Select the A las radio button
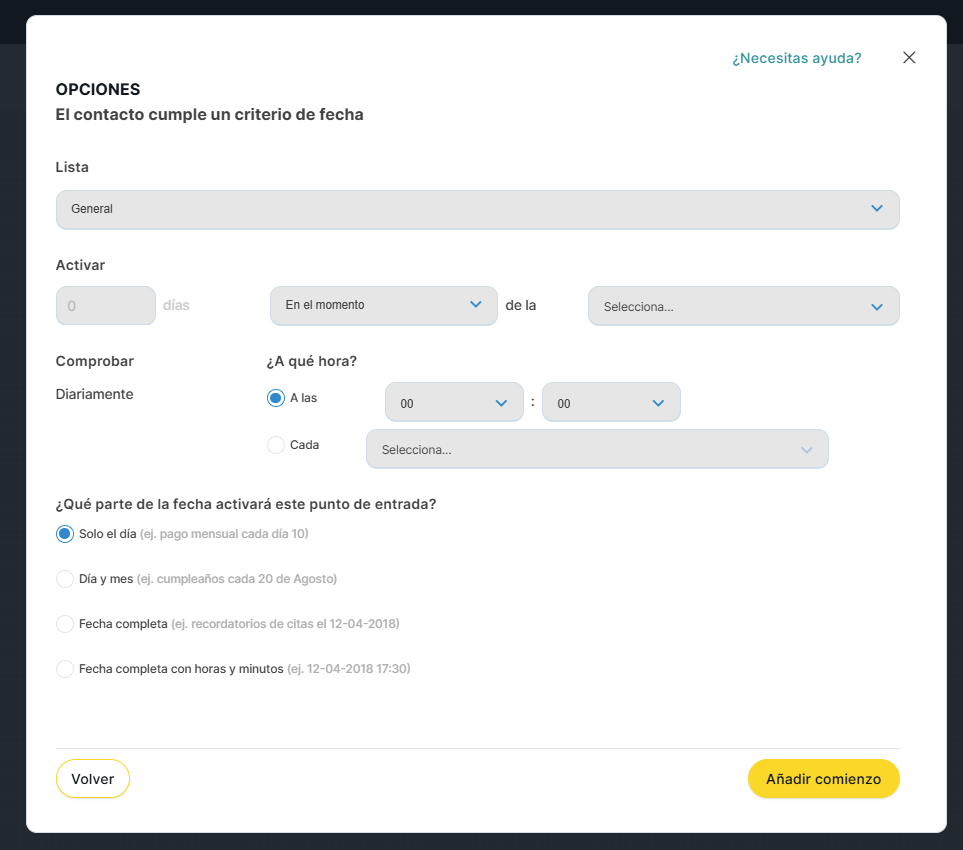Viewport: 963px width, 850px height. [276, 398]
